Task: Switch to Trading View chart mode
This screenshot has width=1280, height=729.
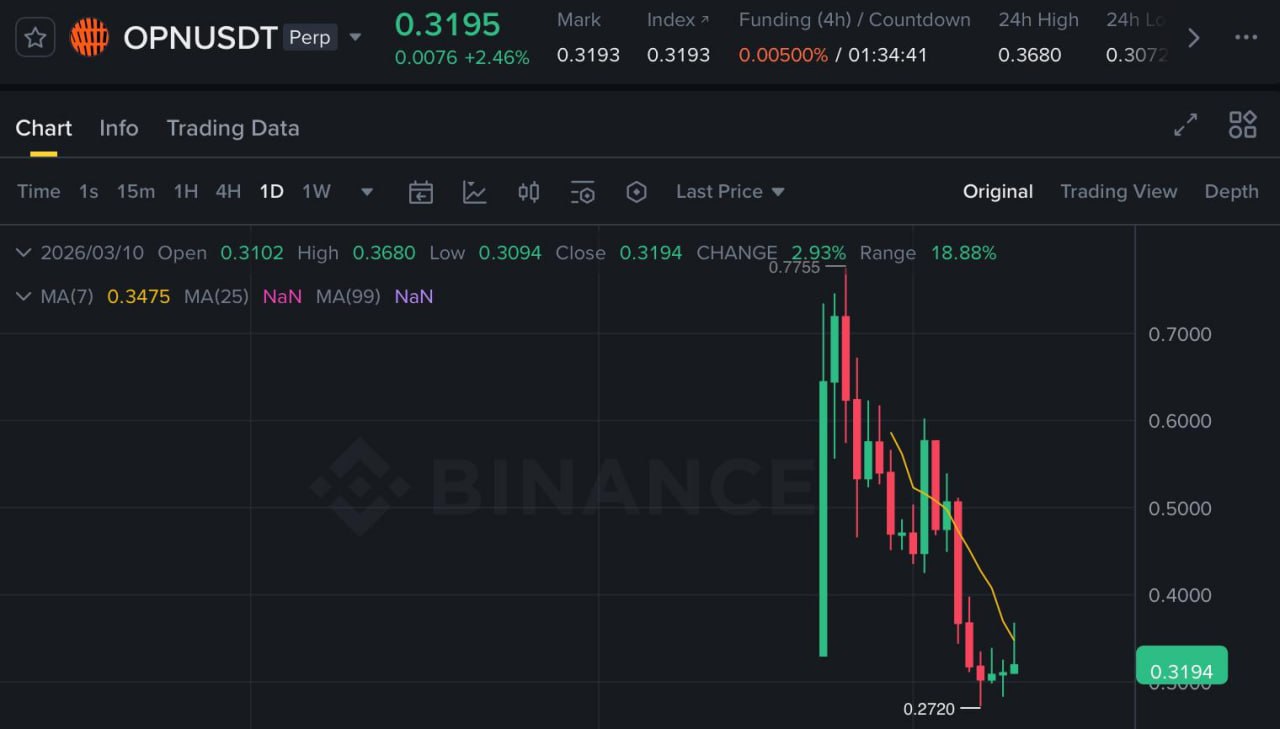Action: click(x=1118, y=191)
